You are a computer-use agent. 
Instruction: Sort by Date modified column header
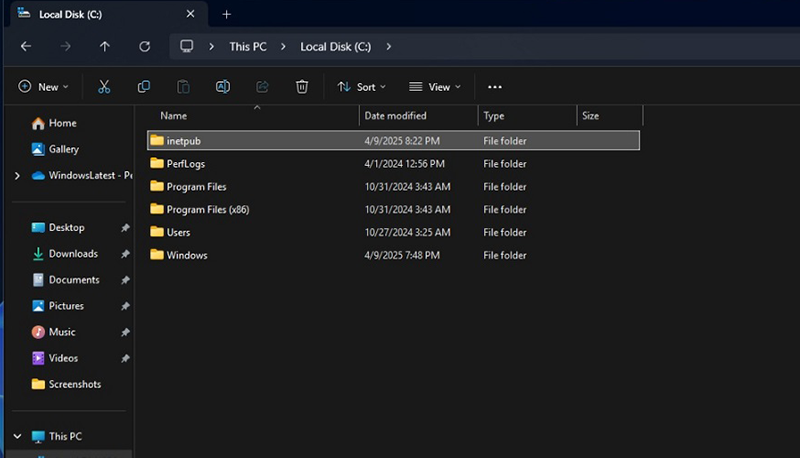coord(395,116)
